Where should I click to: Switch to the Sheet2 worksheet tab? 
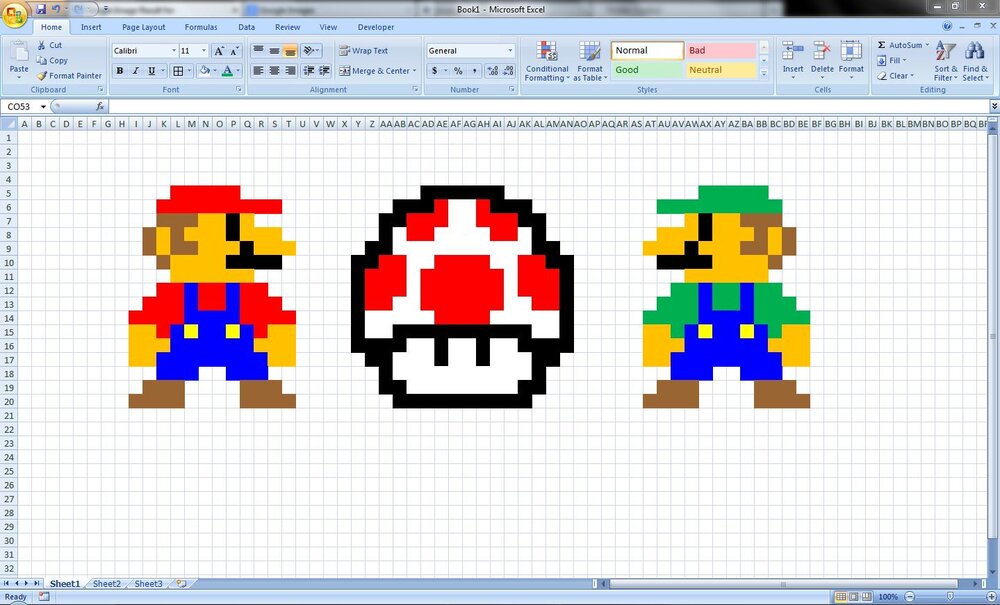(x=107, y=583)
